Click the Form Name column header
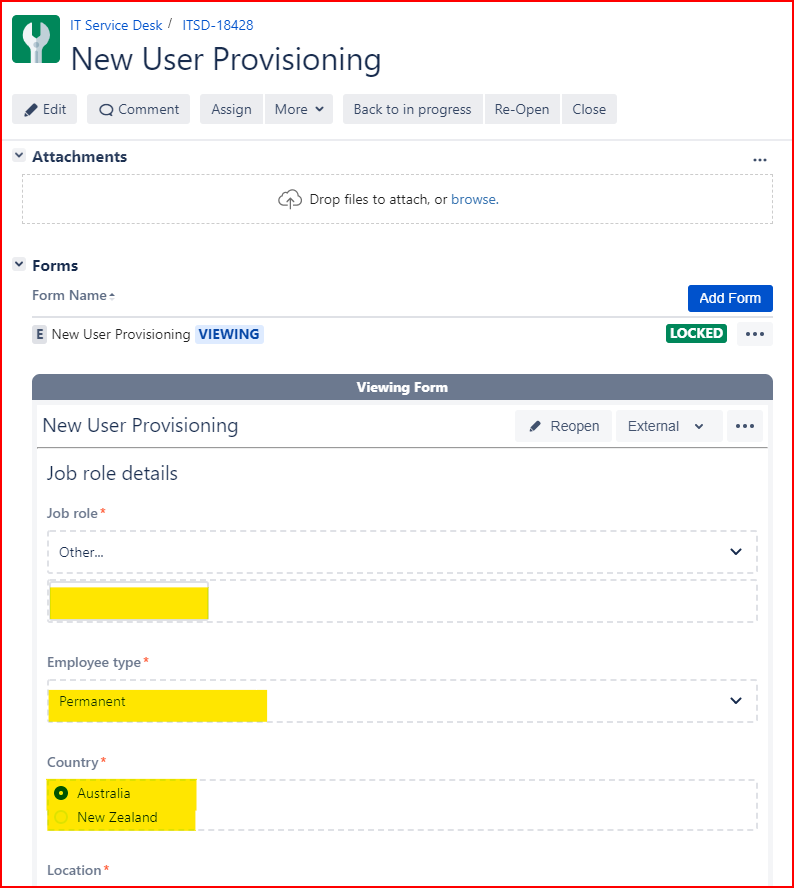Image resolution: width=794 pixels, height=888 pixels. coord(70,296)
